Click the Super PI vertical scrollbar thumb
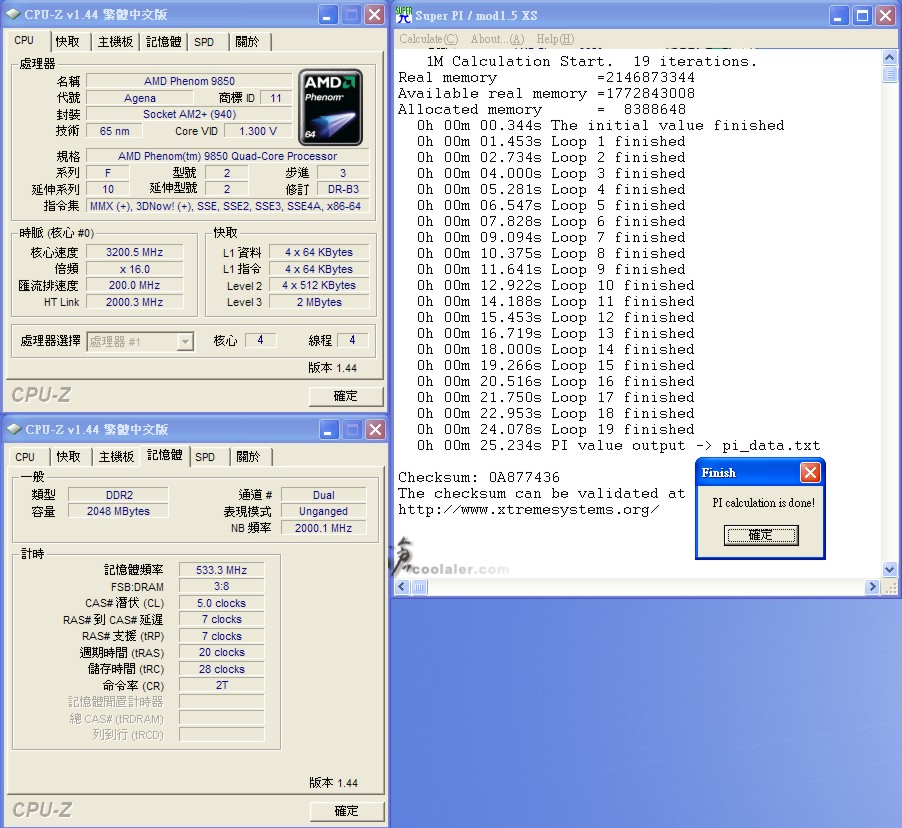902x828 pixels. [889, 74]
